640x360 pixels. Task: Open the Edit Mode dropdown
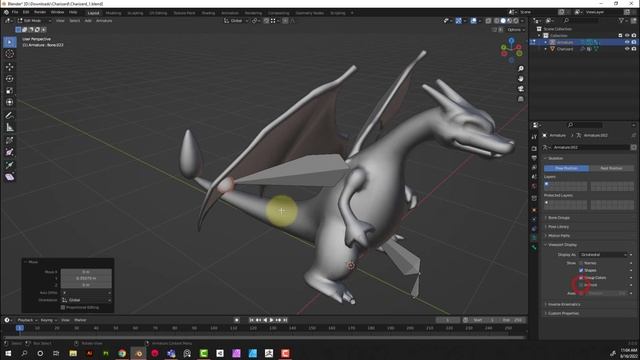point(34,20)
